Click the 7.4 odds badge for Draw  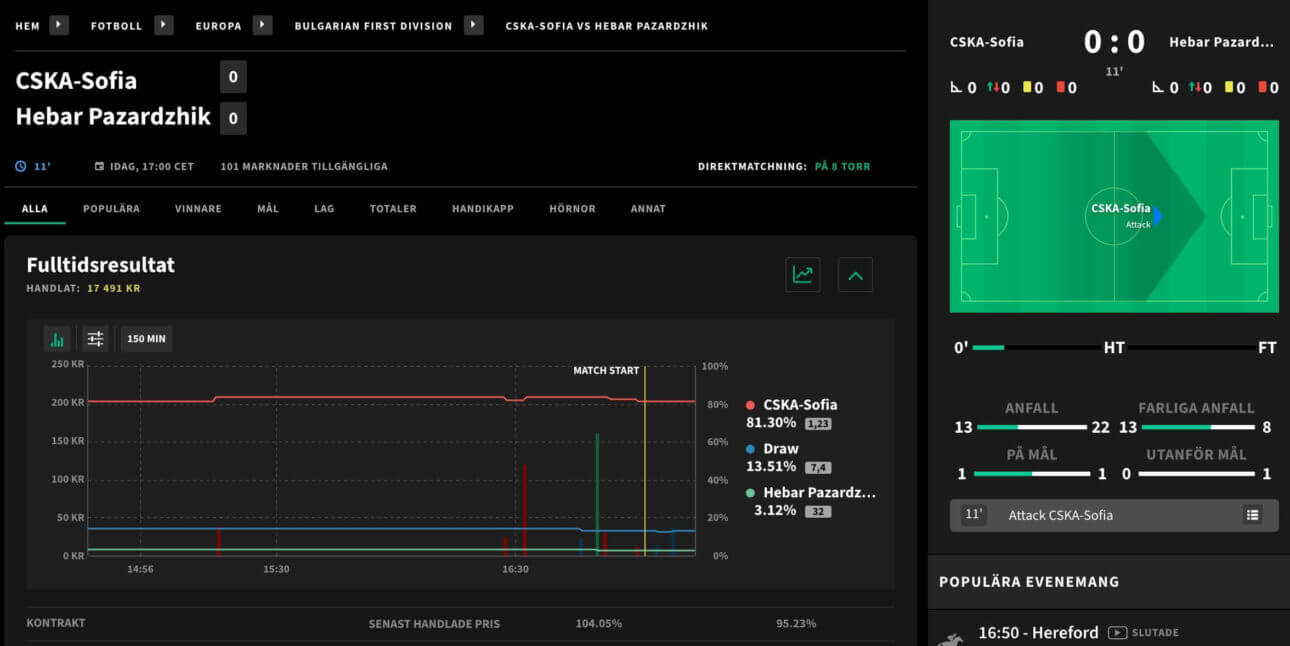[819, 468]
